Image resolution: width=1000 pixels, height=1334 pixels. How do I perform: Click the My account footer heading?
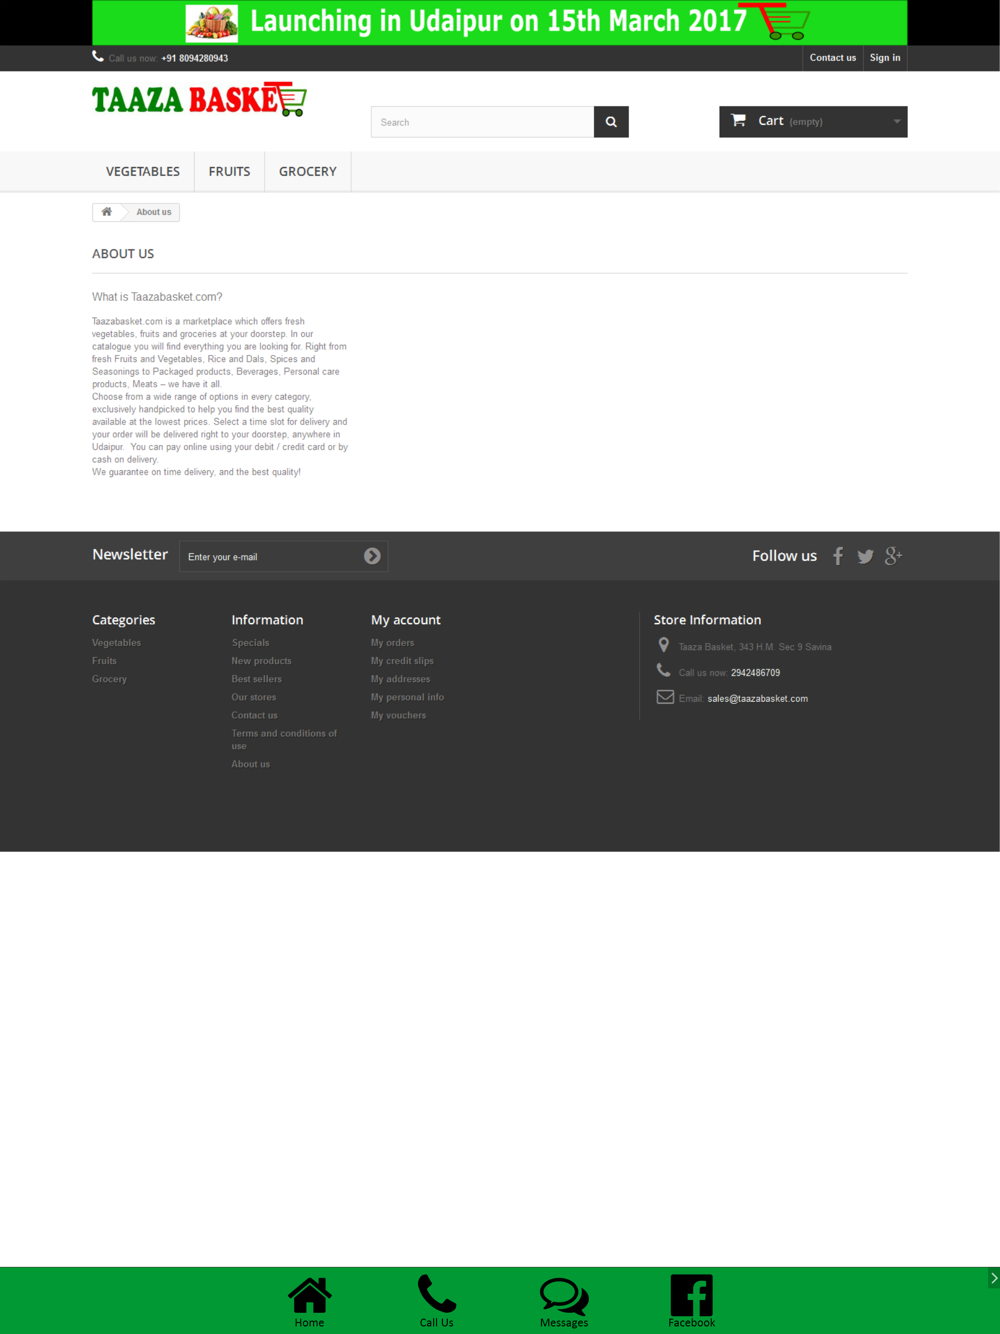click(x=405, y=620)
